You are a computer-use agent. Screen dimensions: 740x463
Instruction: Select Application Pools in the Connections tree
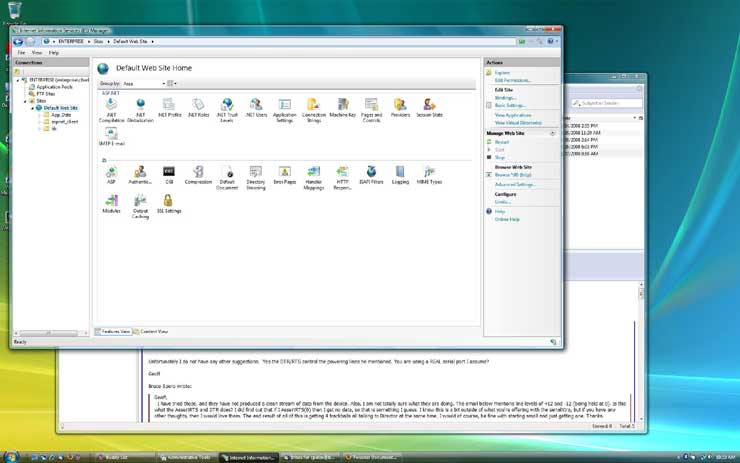54,87
